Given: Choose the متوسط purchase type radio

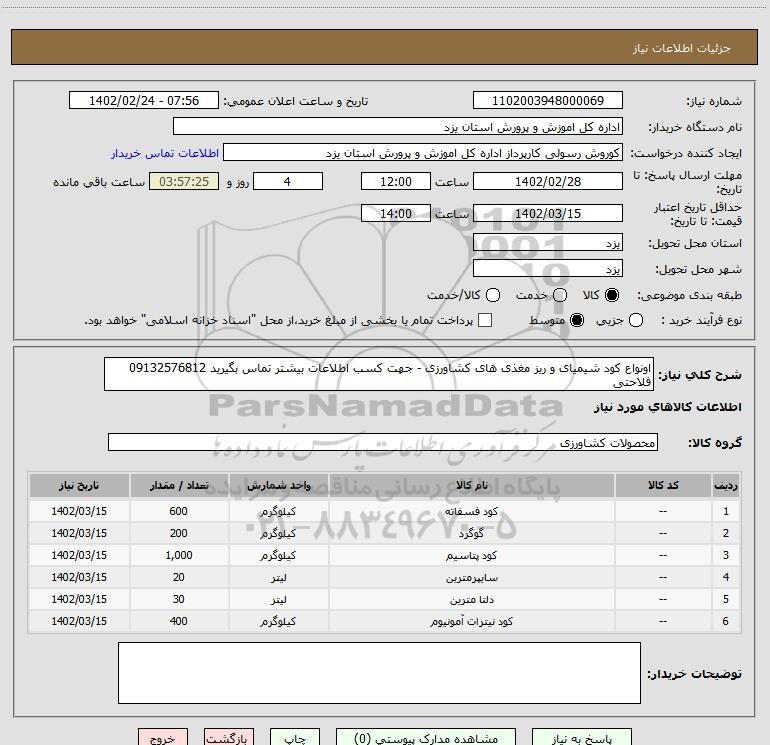Looking at the screenshot, I should coord(577,320).
